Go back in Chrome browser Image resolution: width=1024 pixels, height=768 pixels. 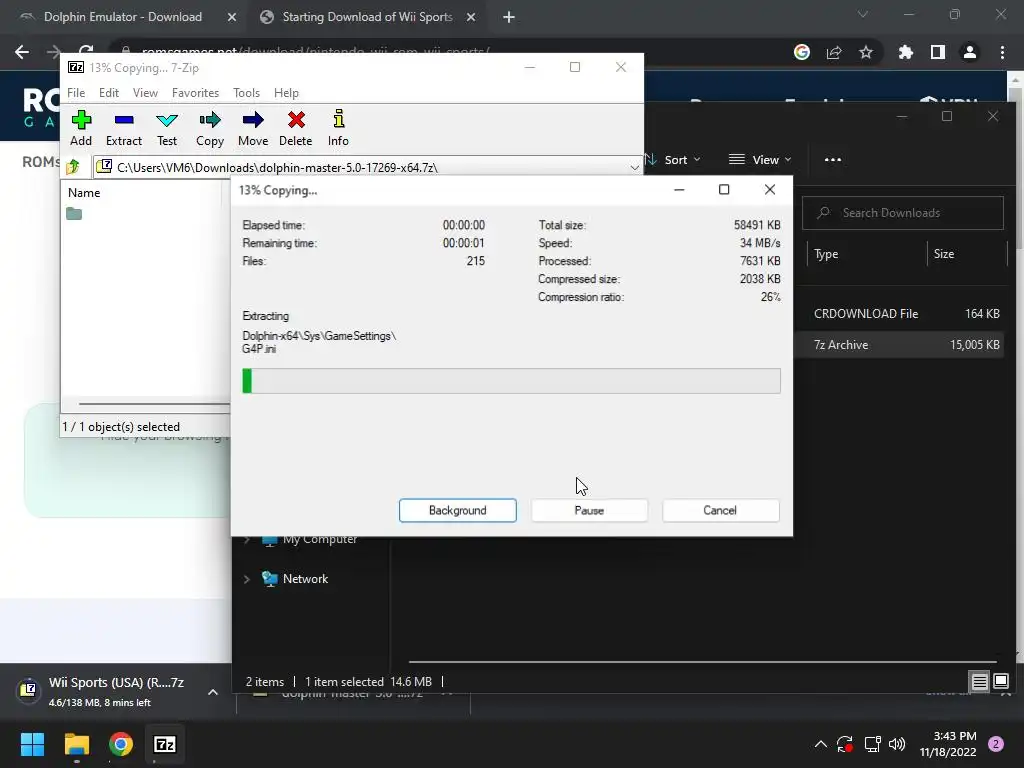22,52
